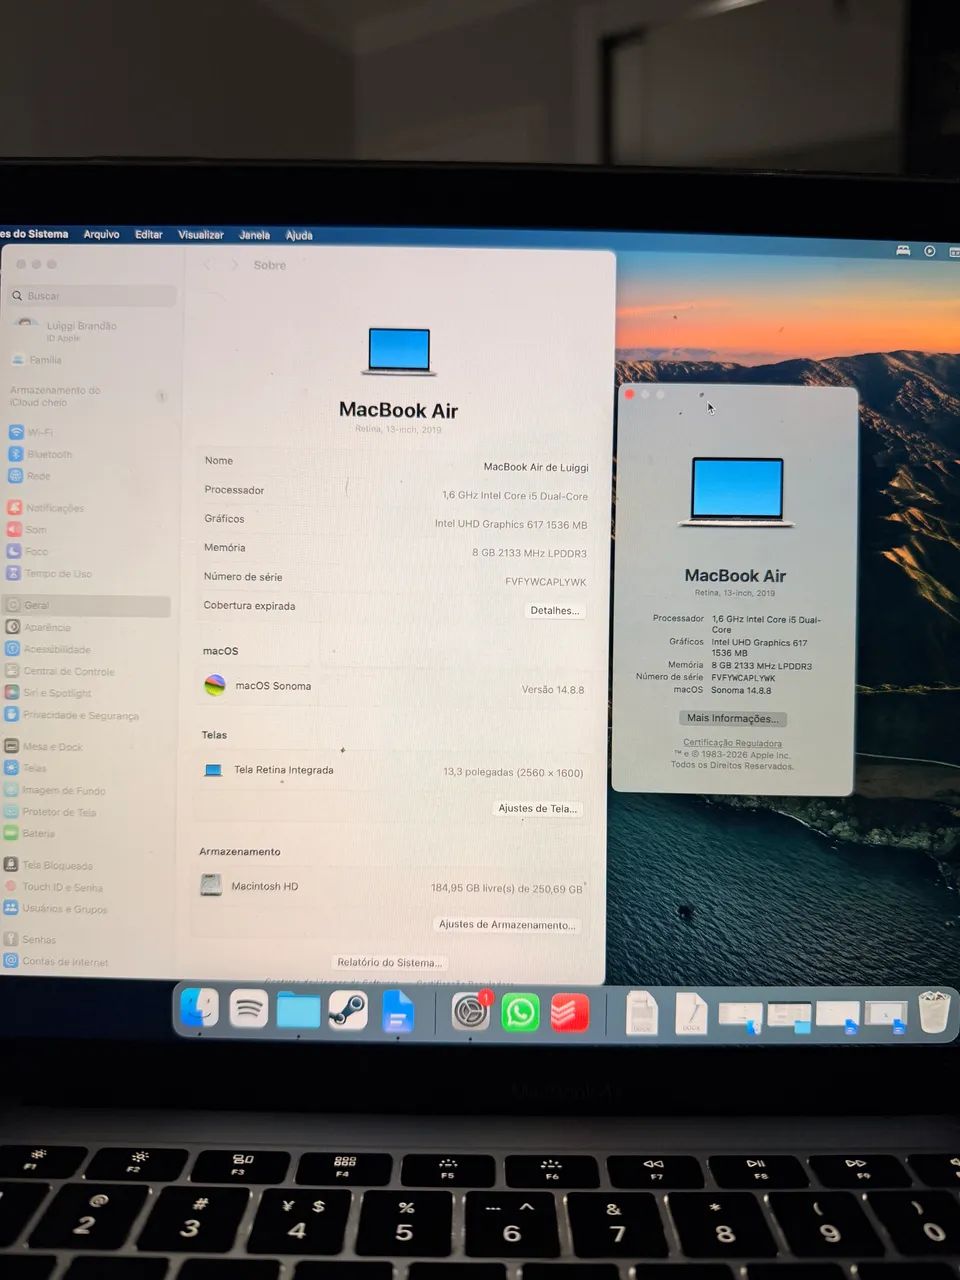
Task: Click the Buscar search field
Action: coord(93,296)
